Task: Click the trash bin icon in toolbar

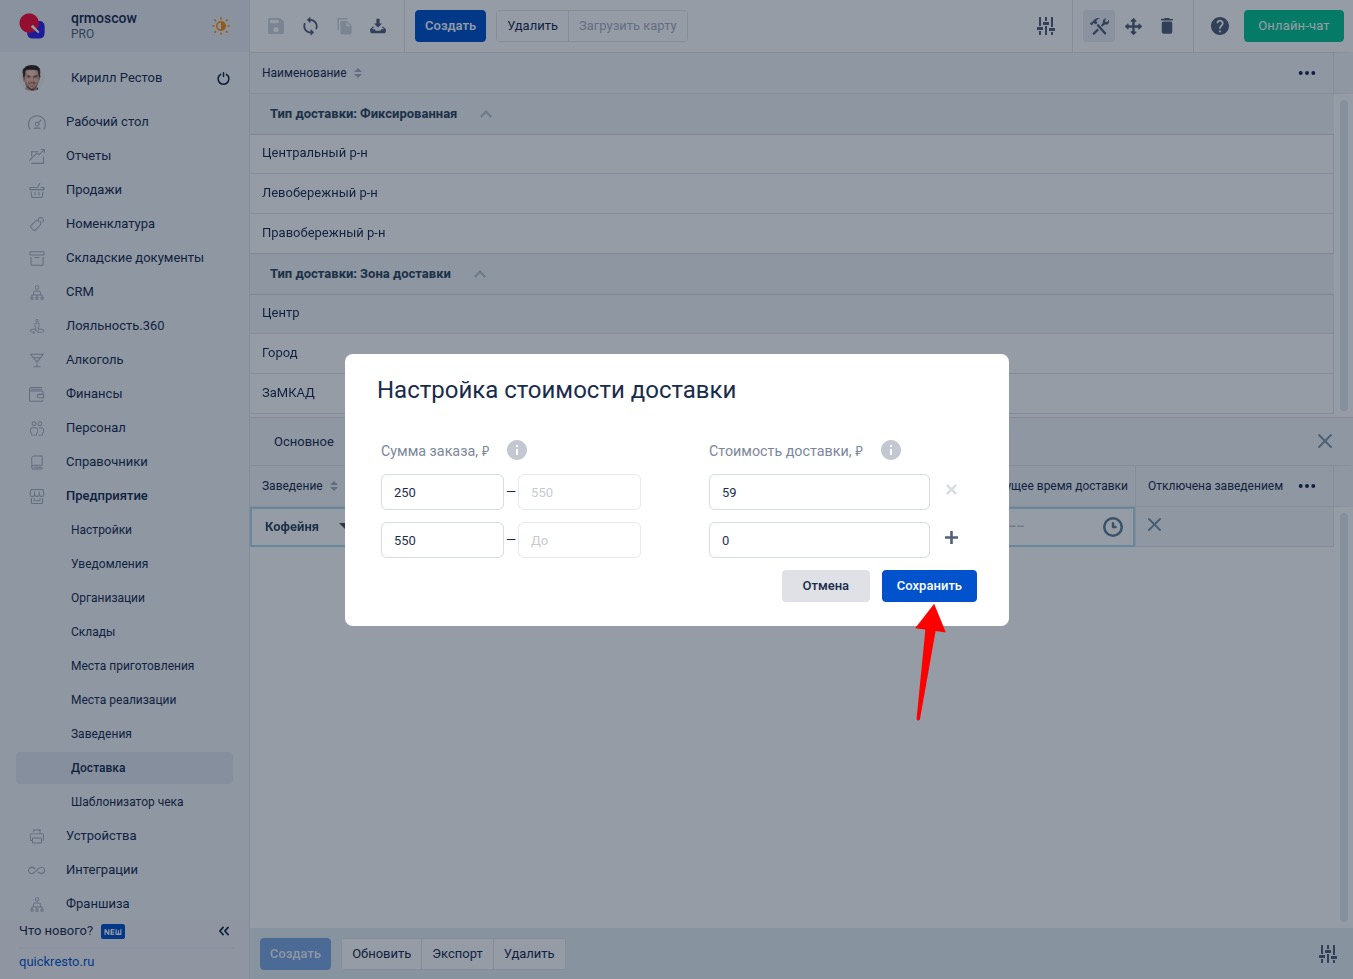Action: pos(1166,26)
